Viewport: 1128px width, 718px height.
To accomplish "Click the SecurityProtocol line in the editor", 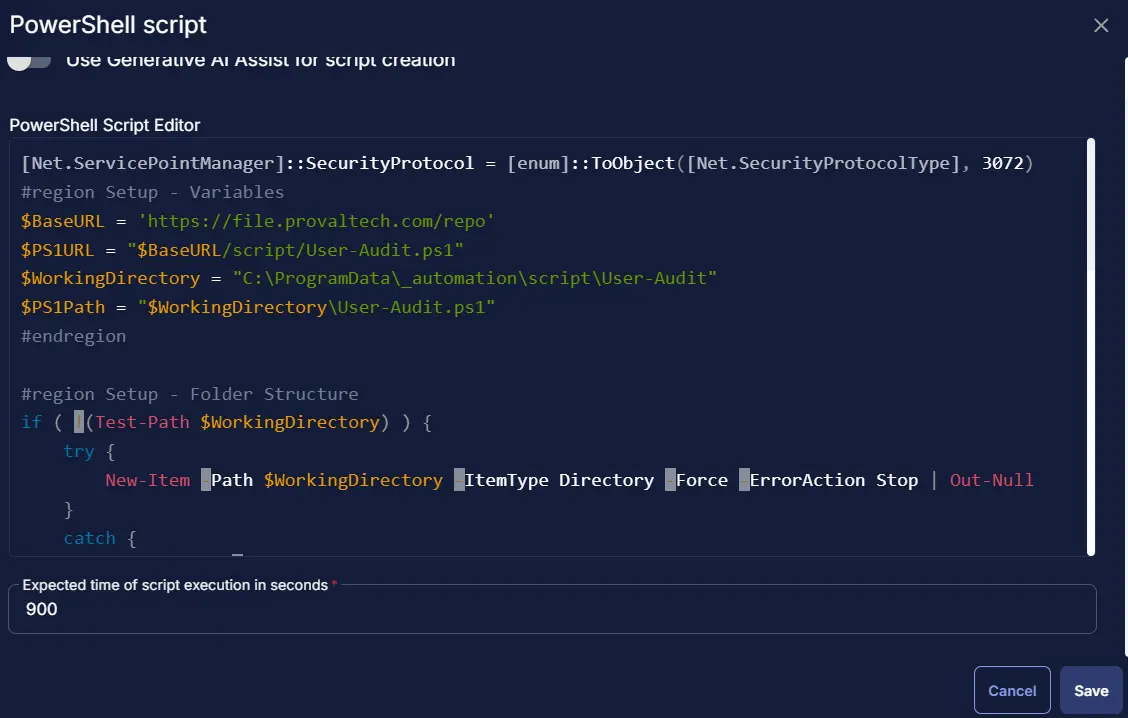I will coord(527,163).
